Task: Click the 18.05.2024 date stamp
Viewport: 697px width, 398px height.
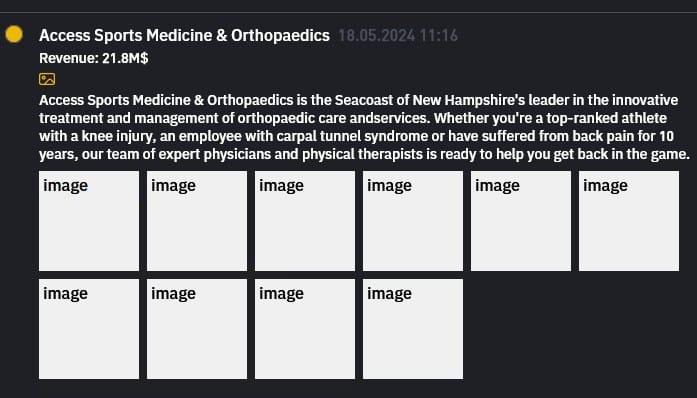Action: tap(377, 36)
